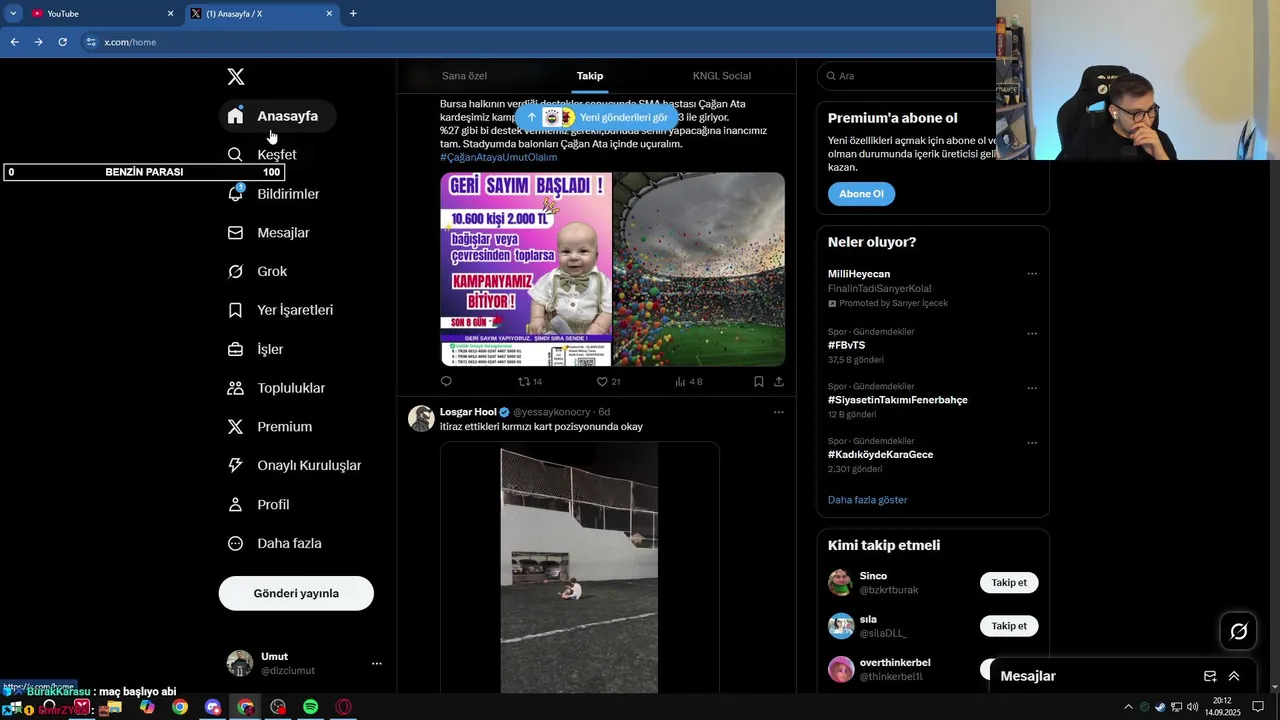The width and height of the screenshot is (1280, 720).
Task: Switch to the Takip tab
Action: (x=590, y=76)
